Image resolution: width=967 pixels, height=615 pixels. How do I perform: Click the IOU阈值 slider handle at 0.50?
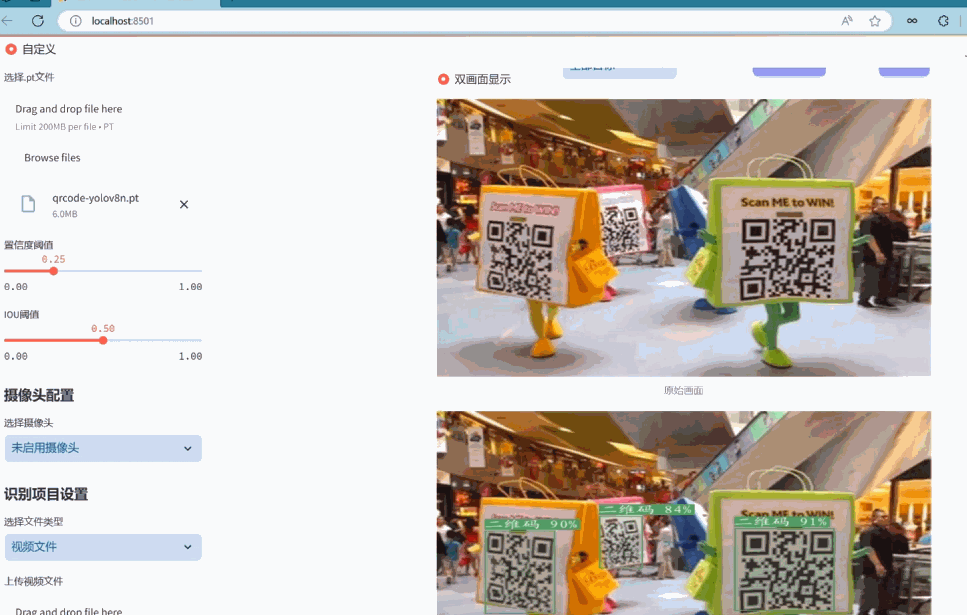103,341
